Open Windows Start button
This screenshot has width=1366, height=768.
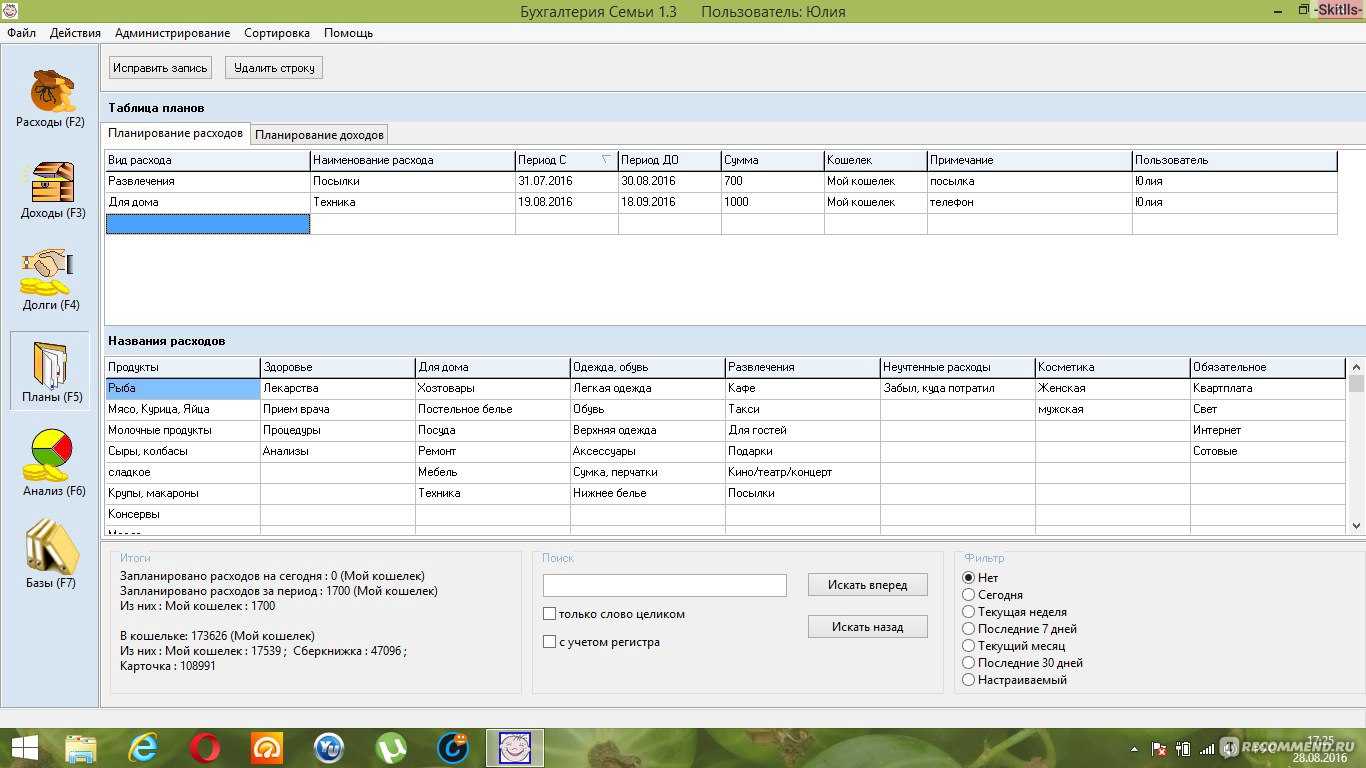pyautogui.click(x=25, y=748)
